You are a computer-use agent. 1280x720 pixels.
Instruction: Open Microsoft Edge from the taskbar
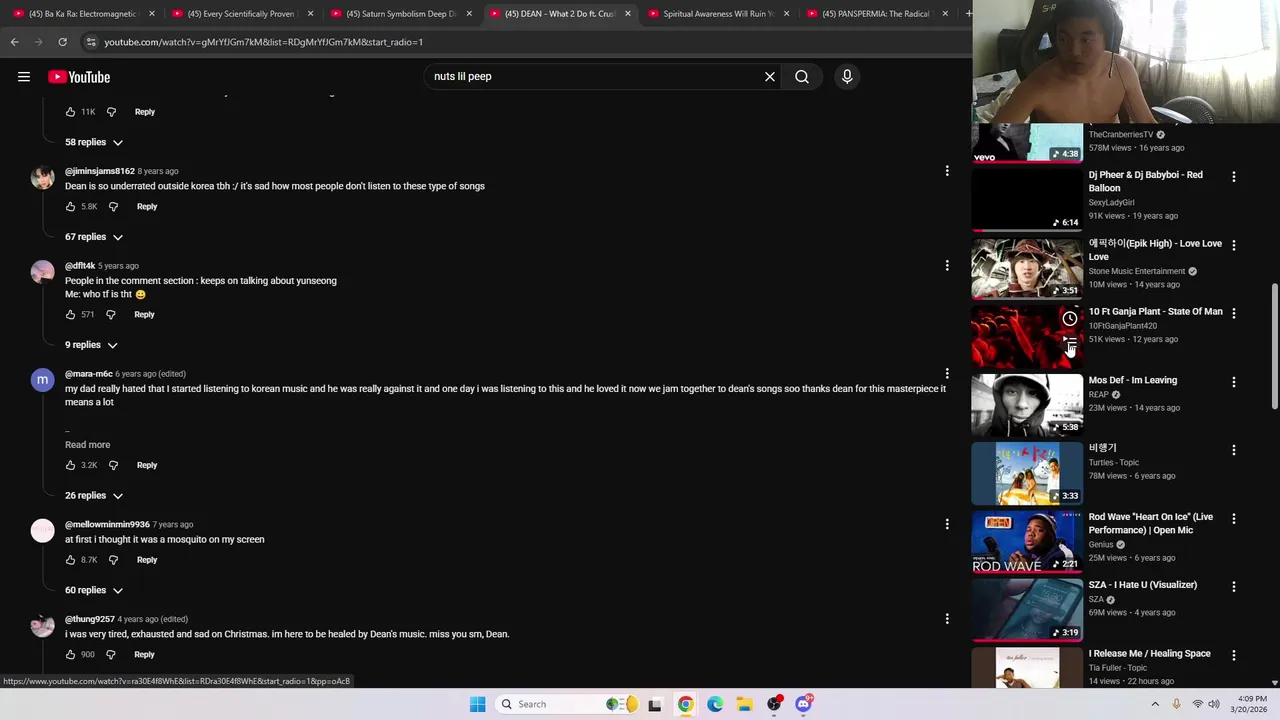click(x=715, y=704)
